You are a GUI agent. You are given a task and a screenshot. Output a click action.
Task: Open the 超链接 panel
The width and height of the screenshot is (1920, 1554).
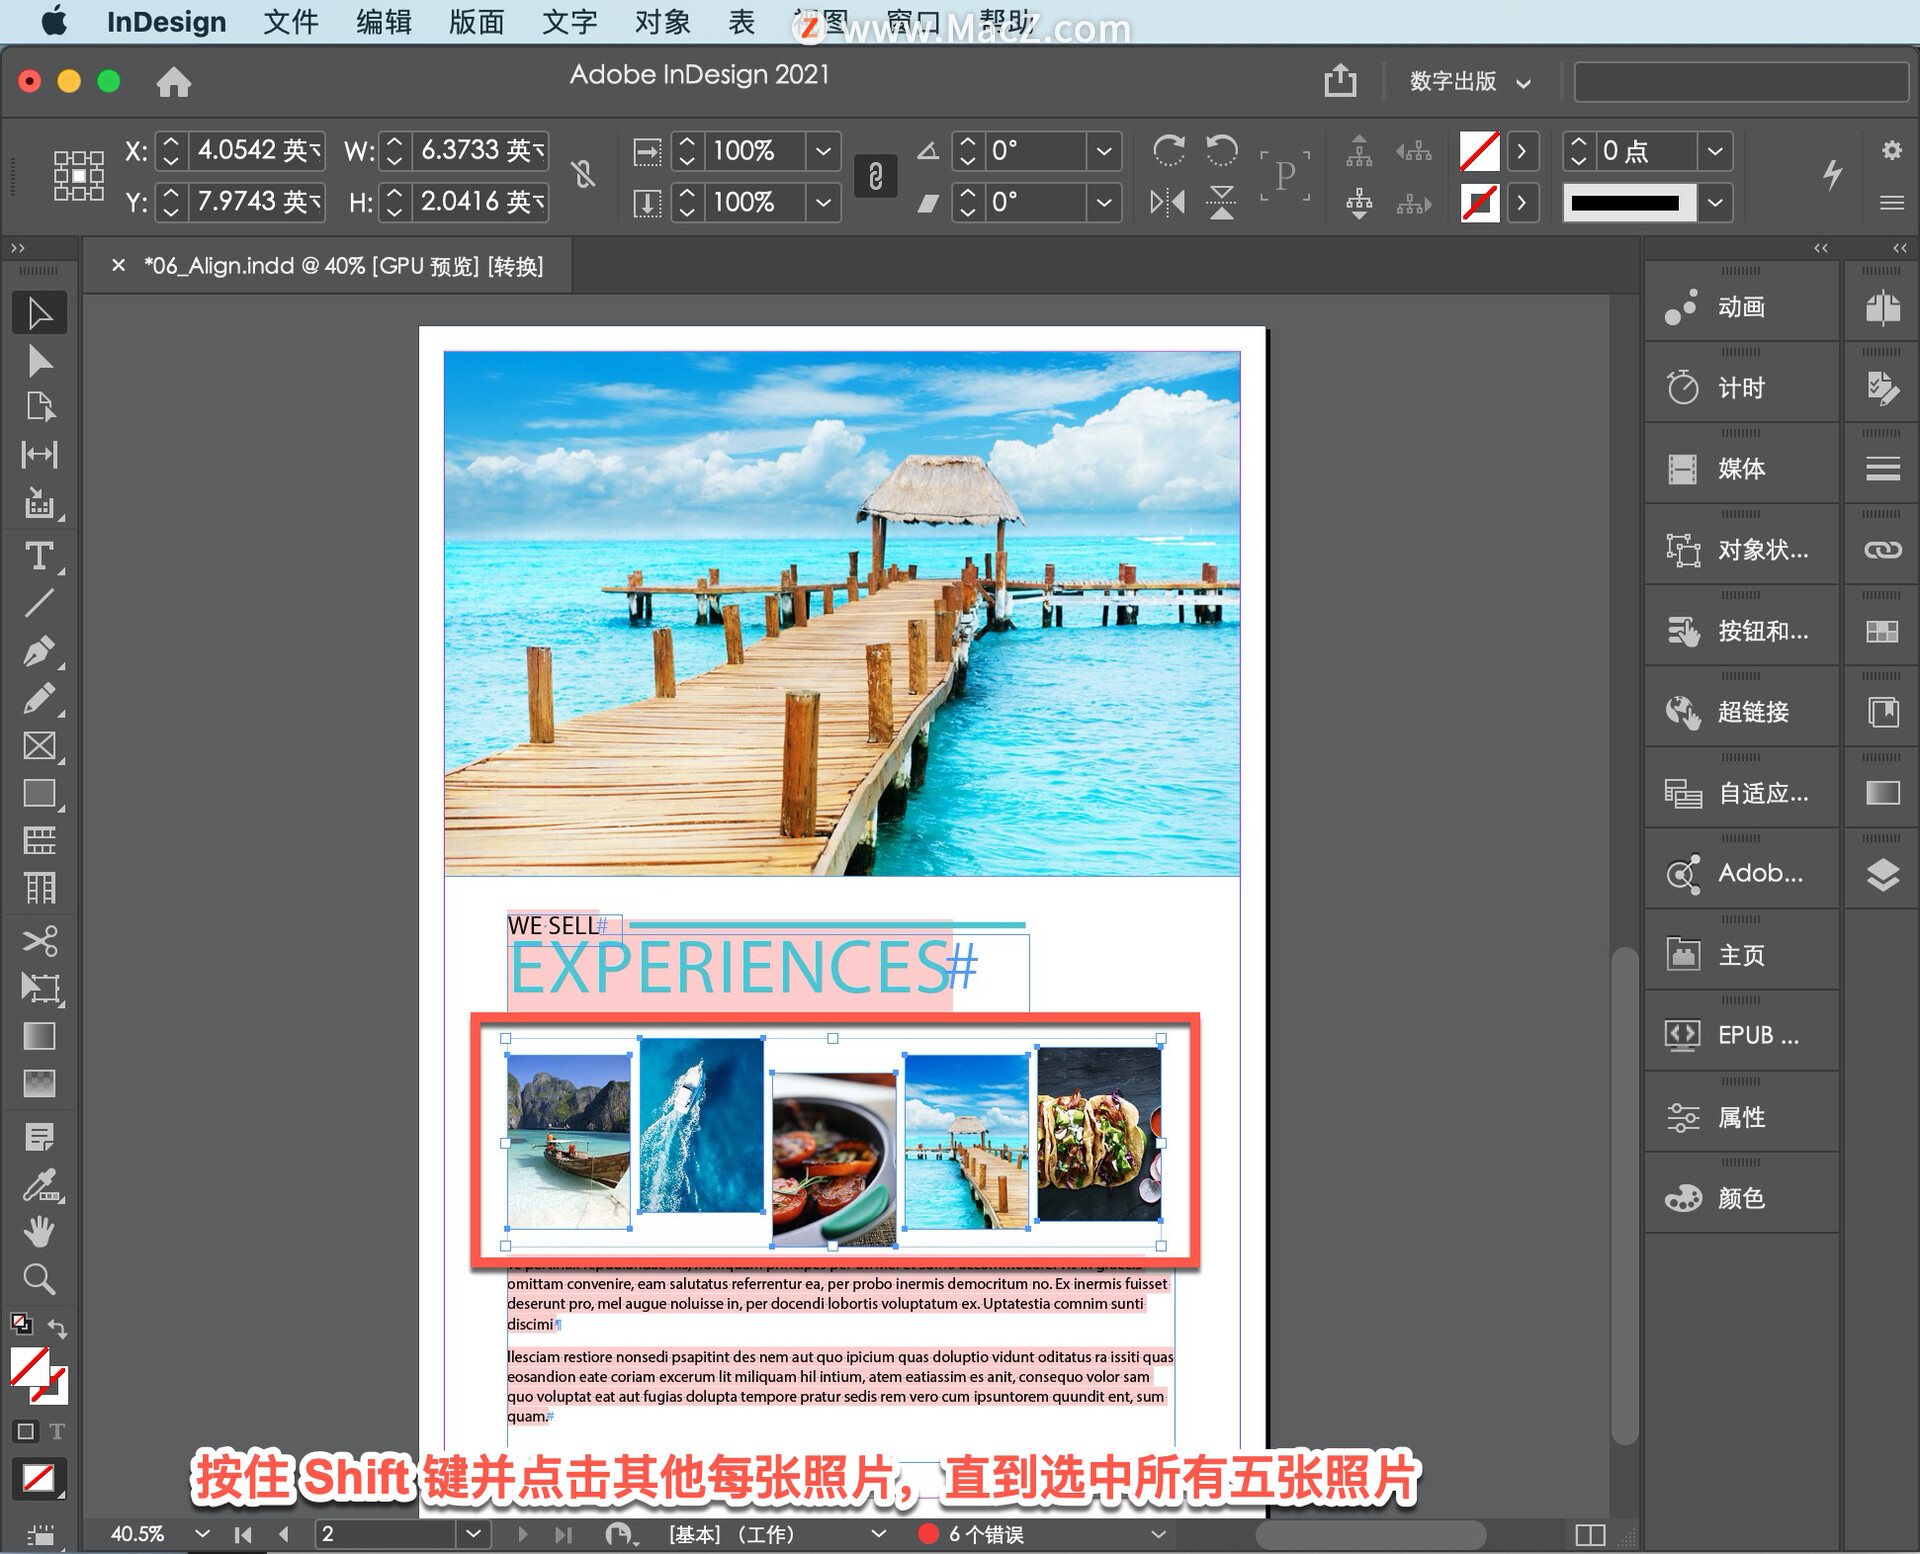tap(1741, 712)
